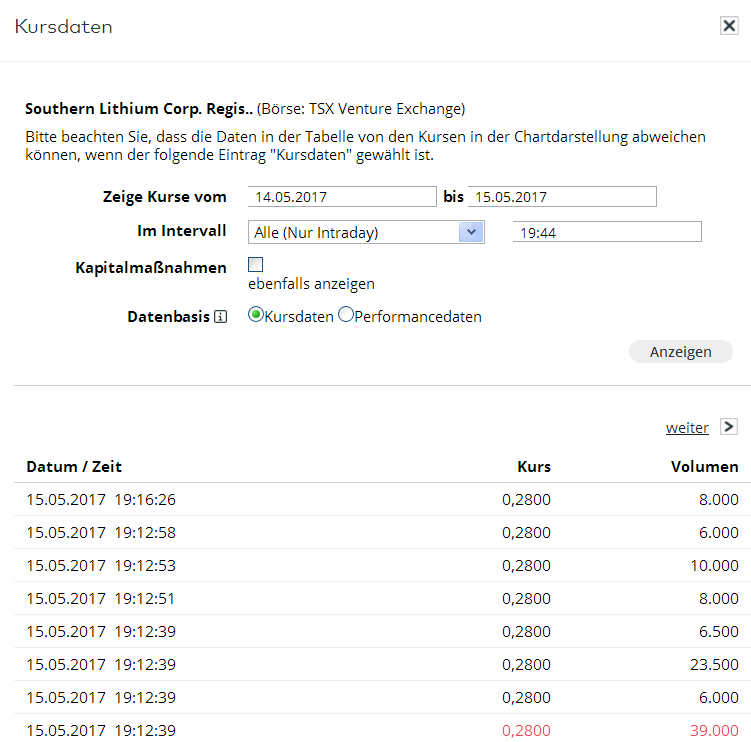Click the start date field 14.05.2017
The image size is (751, 742).
pos(342,197)
